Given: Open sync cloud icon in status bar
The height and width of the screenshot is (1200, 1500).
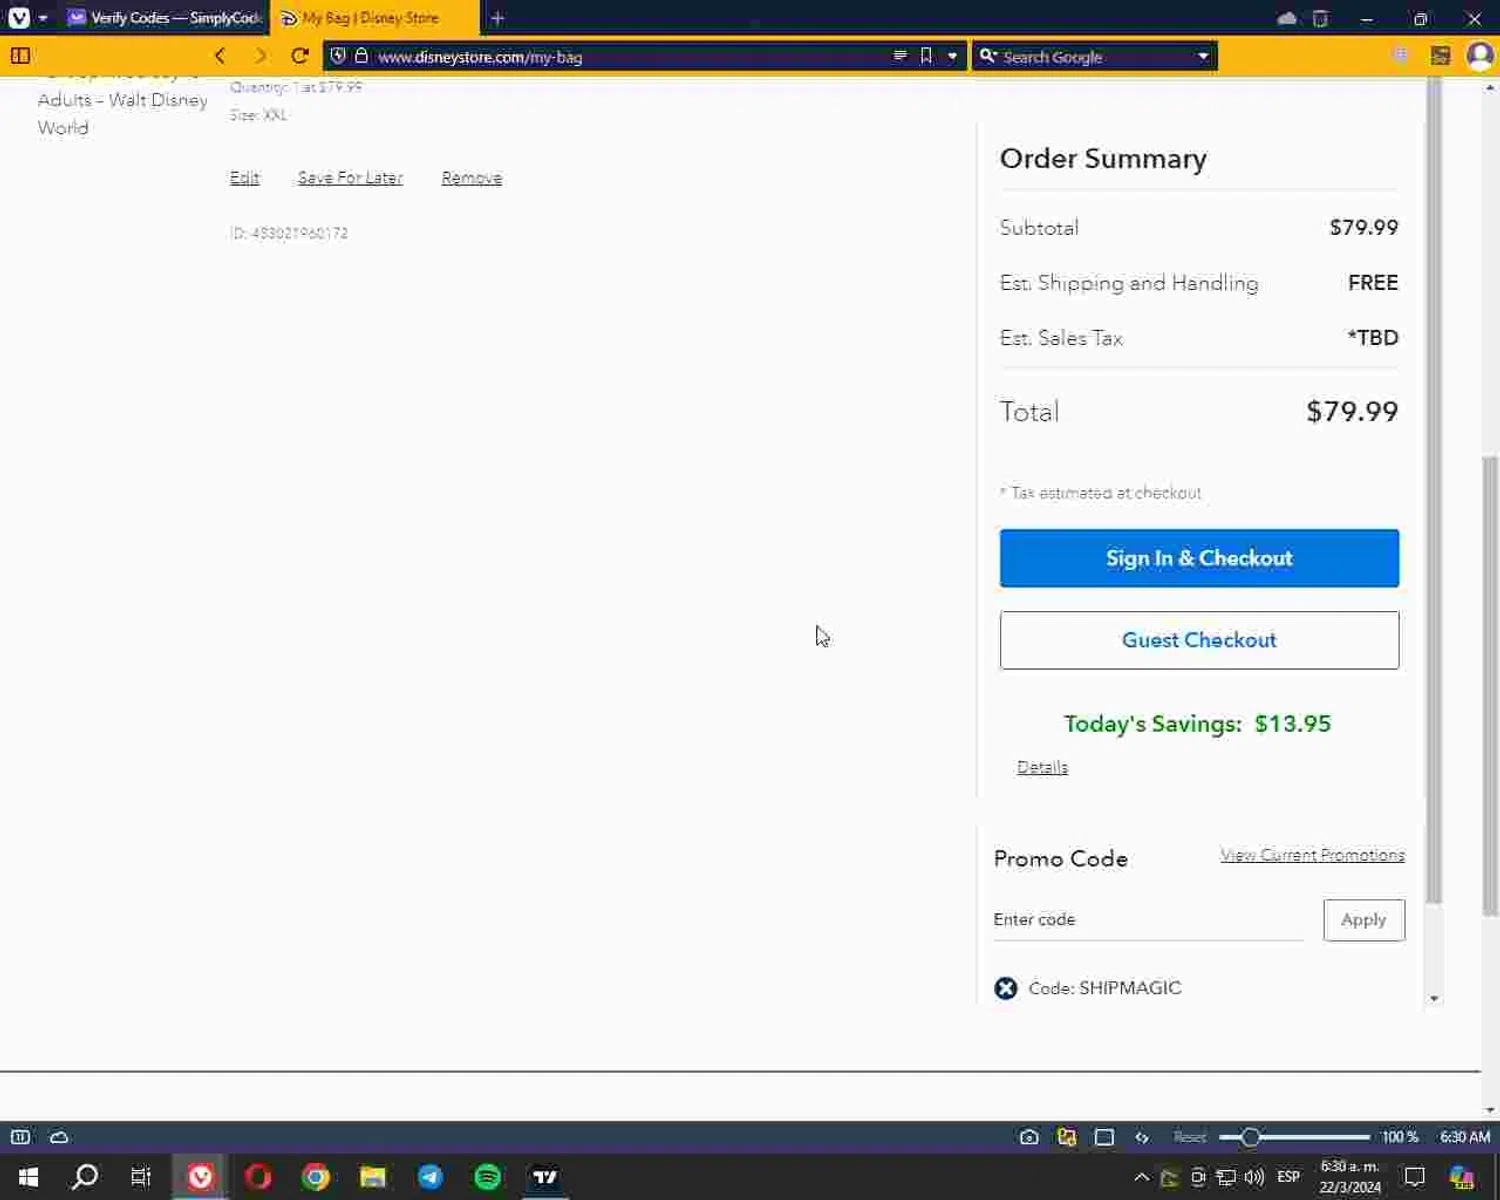Looking at the screenshot, I should 59,1137.
